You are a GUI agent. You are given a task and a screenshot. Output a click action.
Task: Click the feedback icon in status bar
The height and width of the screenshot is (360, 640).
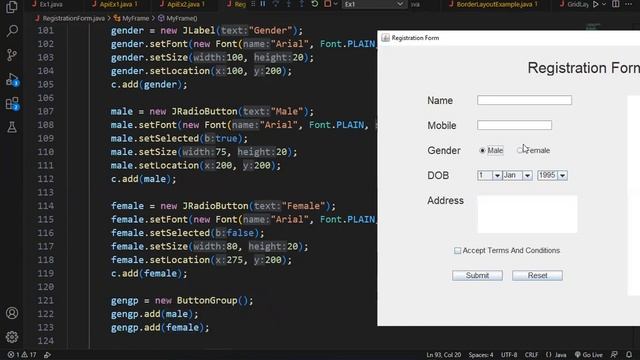pos(614,355)
